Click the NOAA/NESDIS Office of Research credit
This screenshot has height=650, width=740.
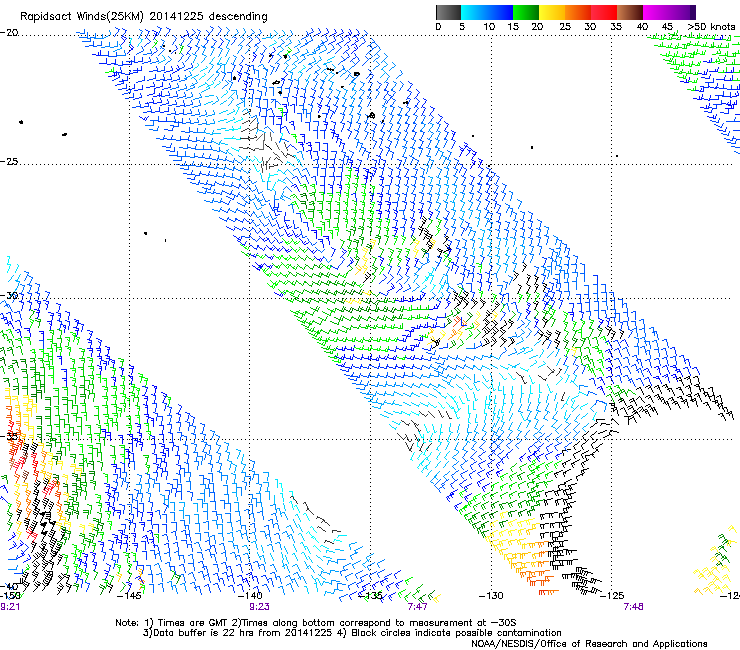pos(589,644)
